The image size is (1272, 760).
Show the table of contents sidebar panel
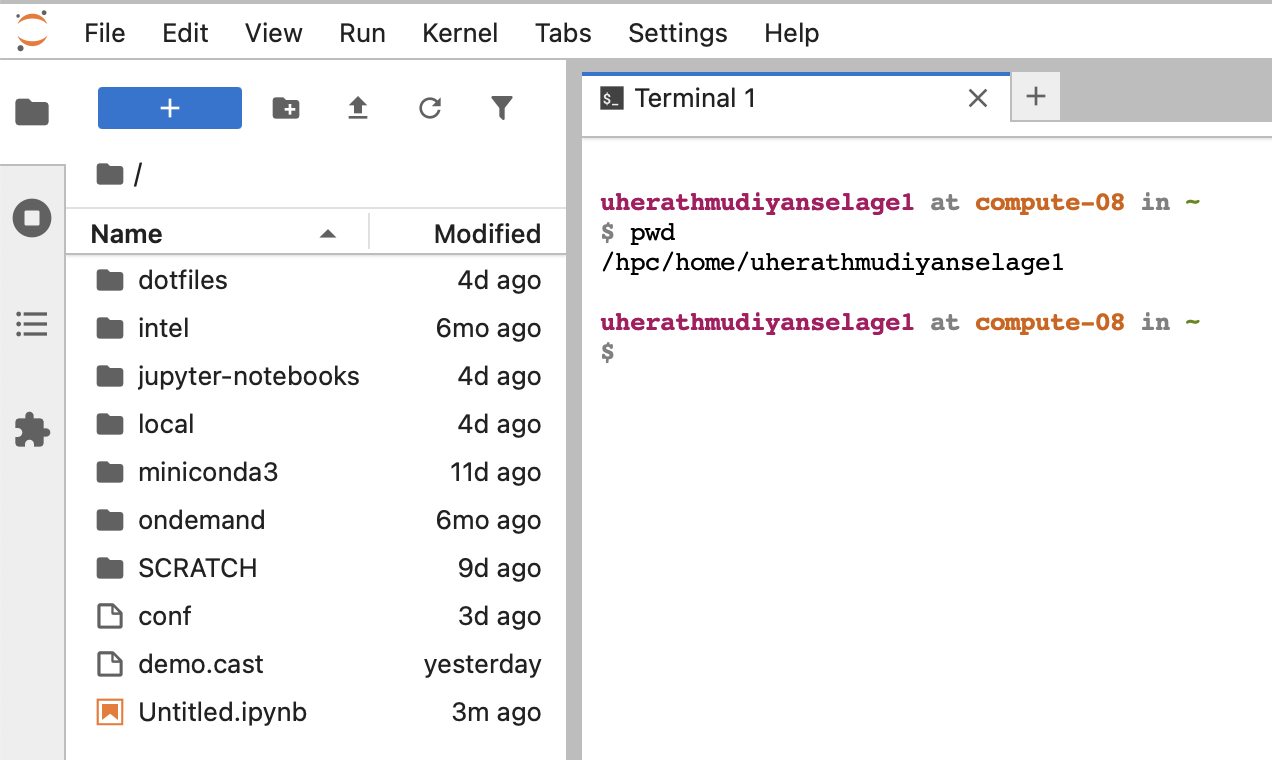[32, 324]
